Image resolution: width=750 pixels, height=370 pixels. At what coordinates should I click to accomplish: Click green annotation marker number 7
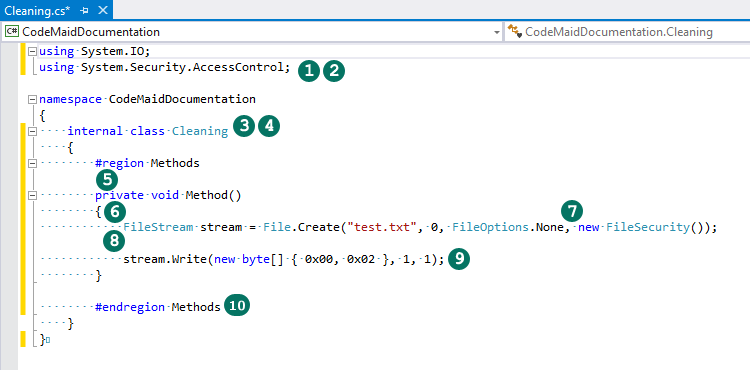[572, 211]
